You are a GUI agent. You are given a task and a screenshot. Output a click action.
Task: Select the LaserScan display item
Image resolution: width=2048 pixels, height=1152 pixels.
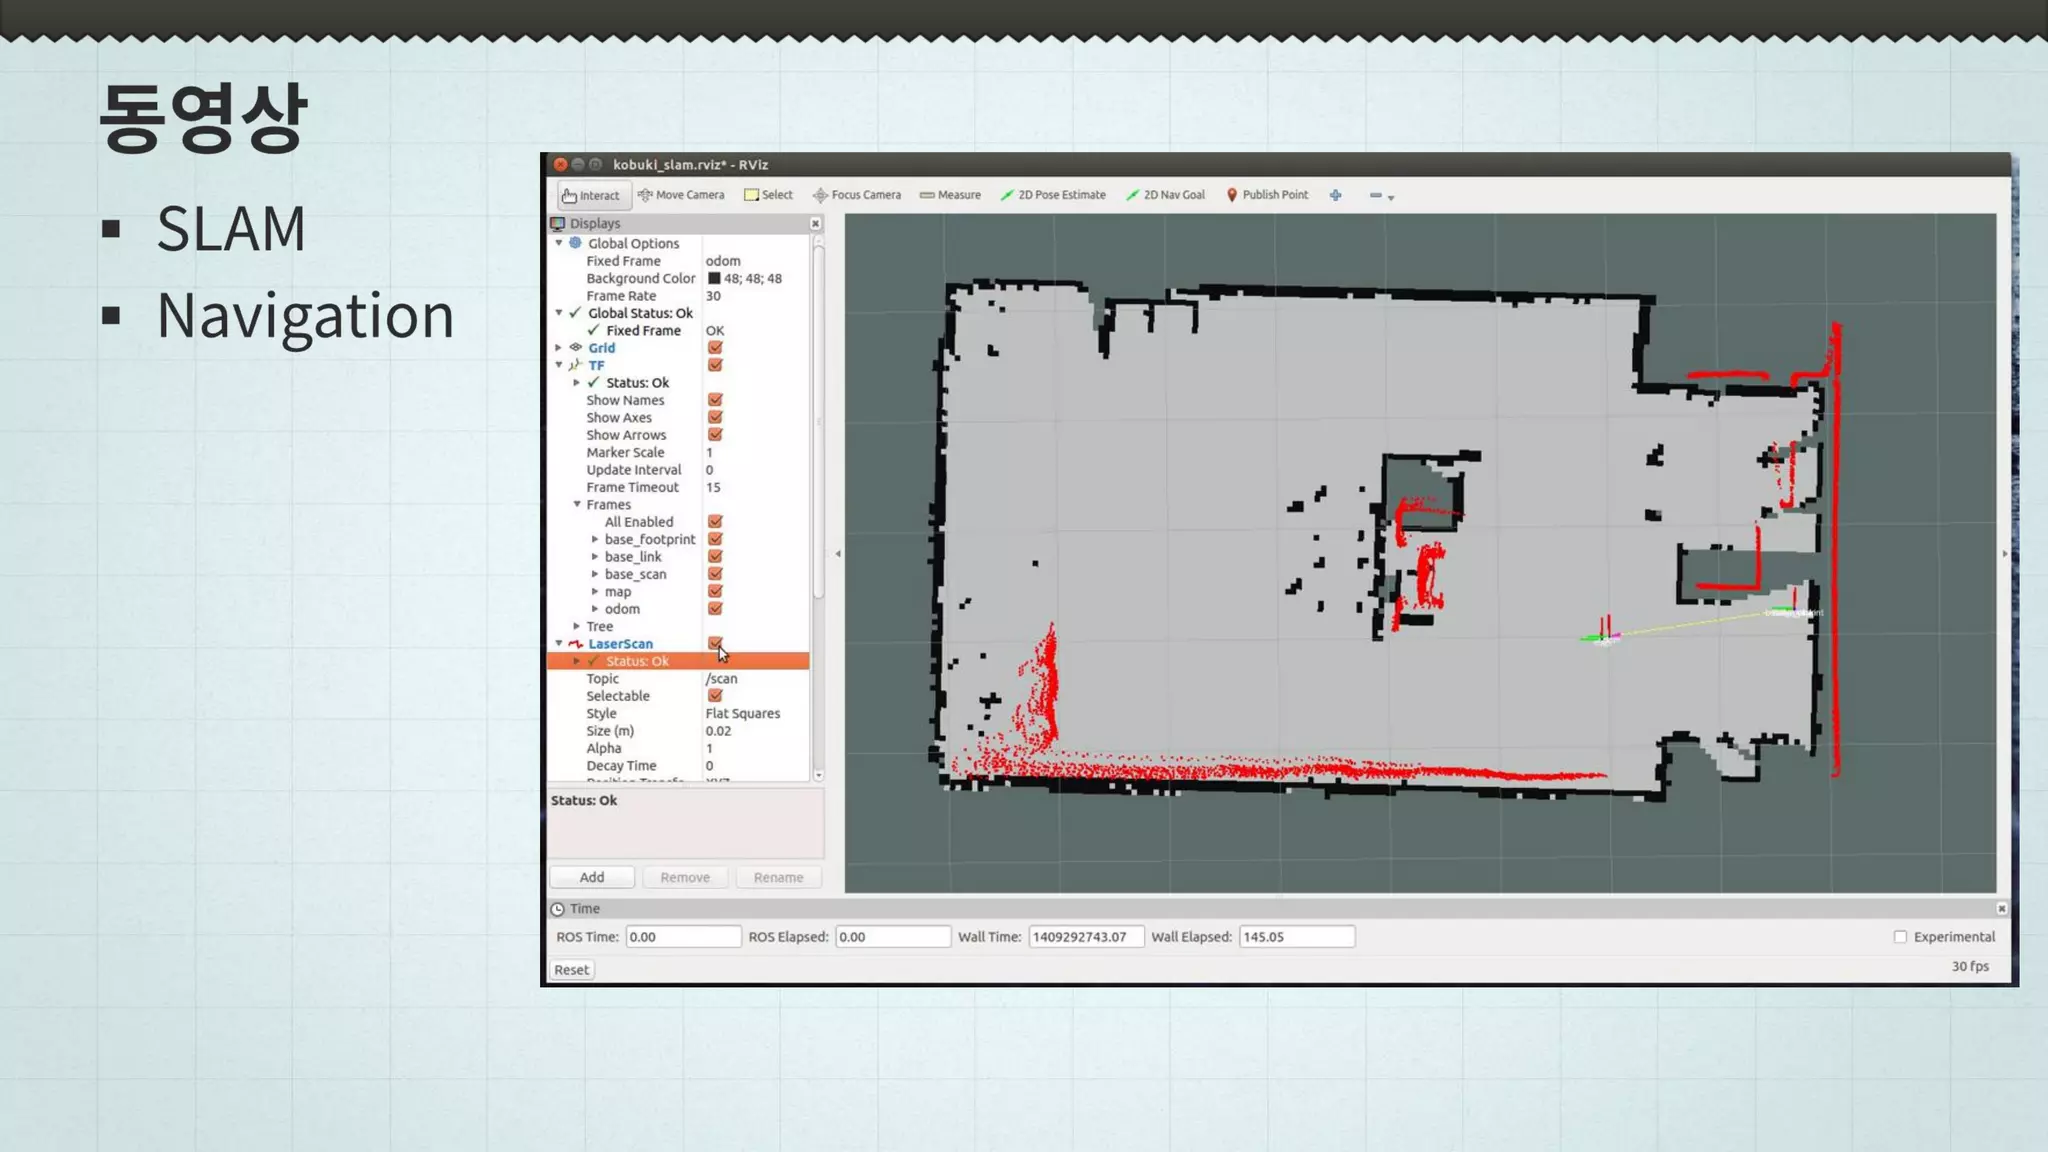pos(620,644)
